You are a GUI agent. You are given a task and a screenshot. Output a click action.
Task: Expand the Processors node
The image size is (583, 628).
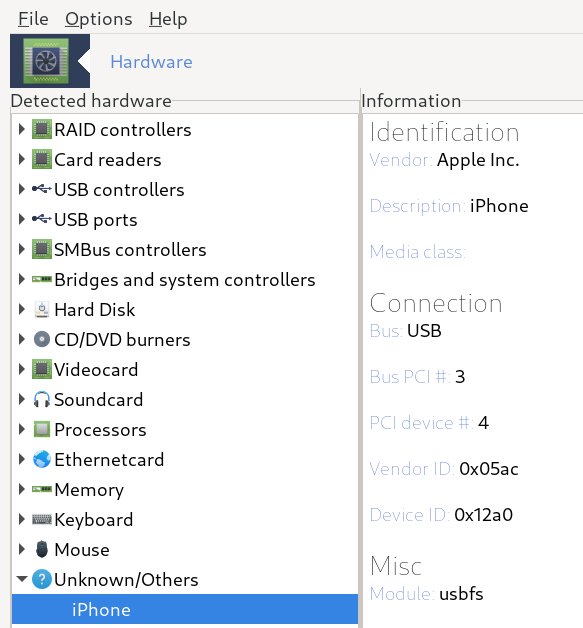[22, 429]
